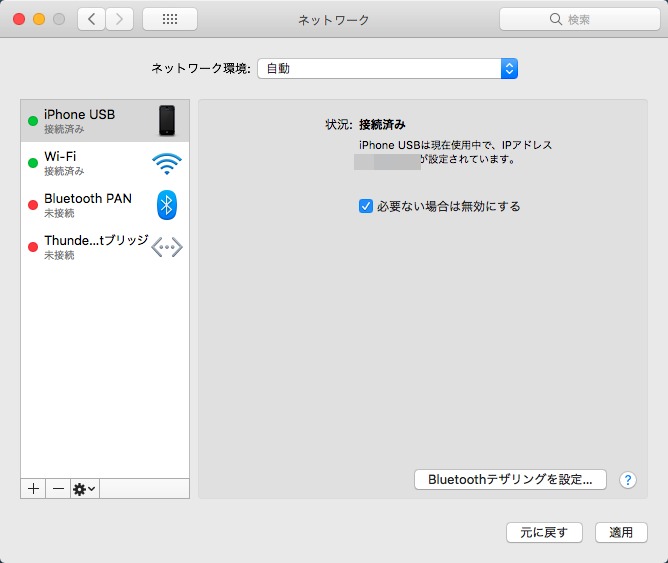Select the Thunderbolt bridge service entry

click(x=90, y=248)
